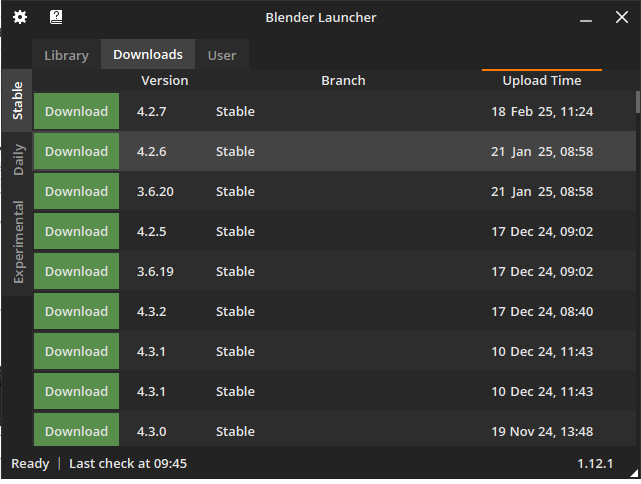Open settings via the gear icon
The image size is (641, 484).
tap(20, 17)
